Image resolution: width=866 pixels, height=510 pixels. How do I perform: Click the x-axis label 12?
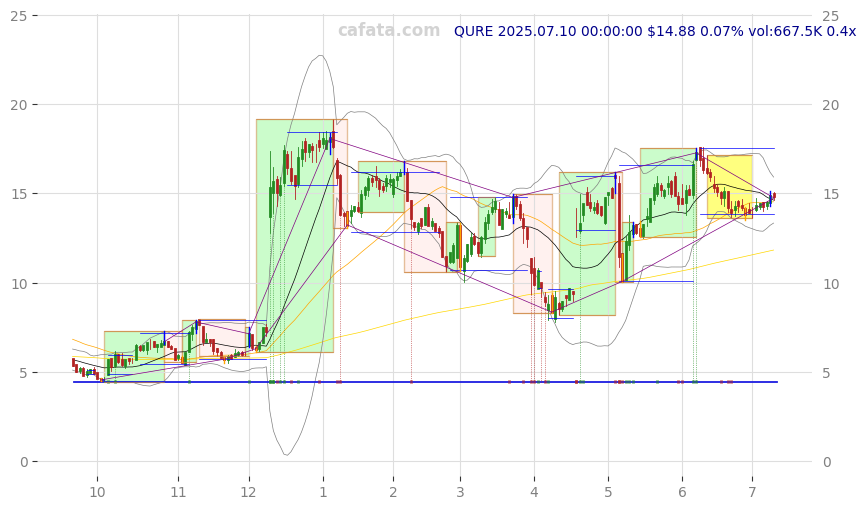coord(249,492)
